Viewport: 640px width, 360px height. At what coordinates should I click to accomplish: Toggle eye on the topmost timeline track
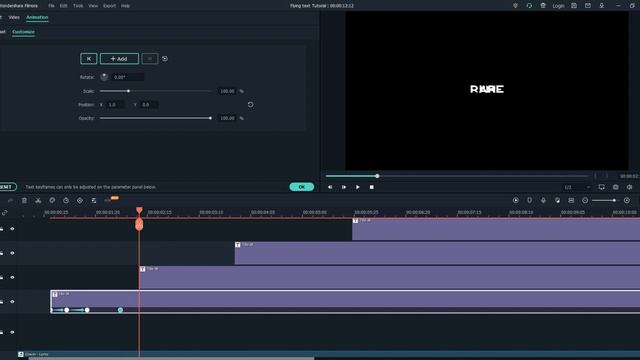click(12, 229)
